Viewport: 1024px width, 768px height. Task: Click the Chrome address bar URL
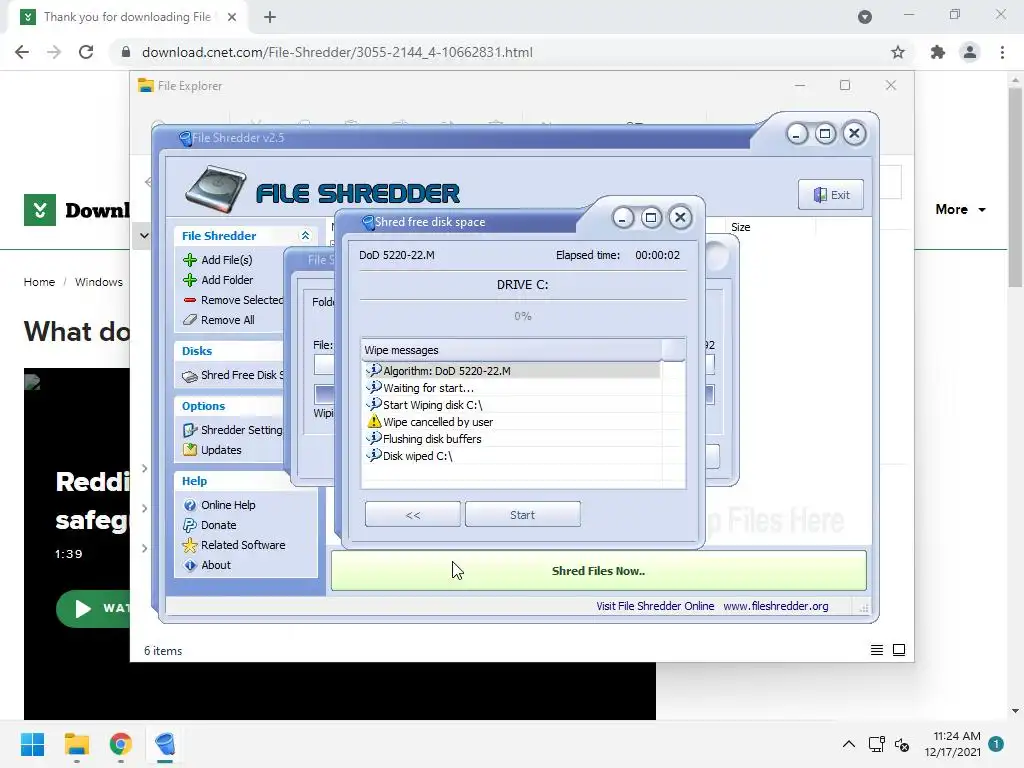tap(337, 52)
